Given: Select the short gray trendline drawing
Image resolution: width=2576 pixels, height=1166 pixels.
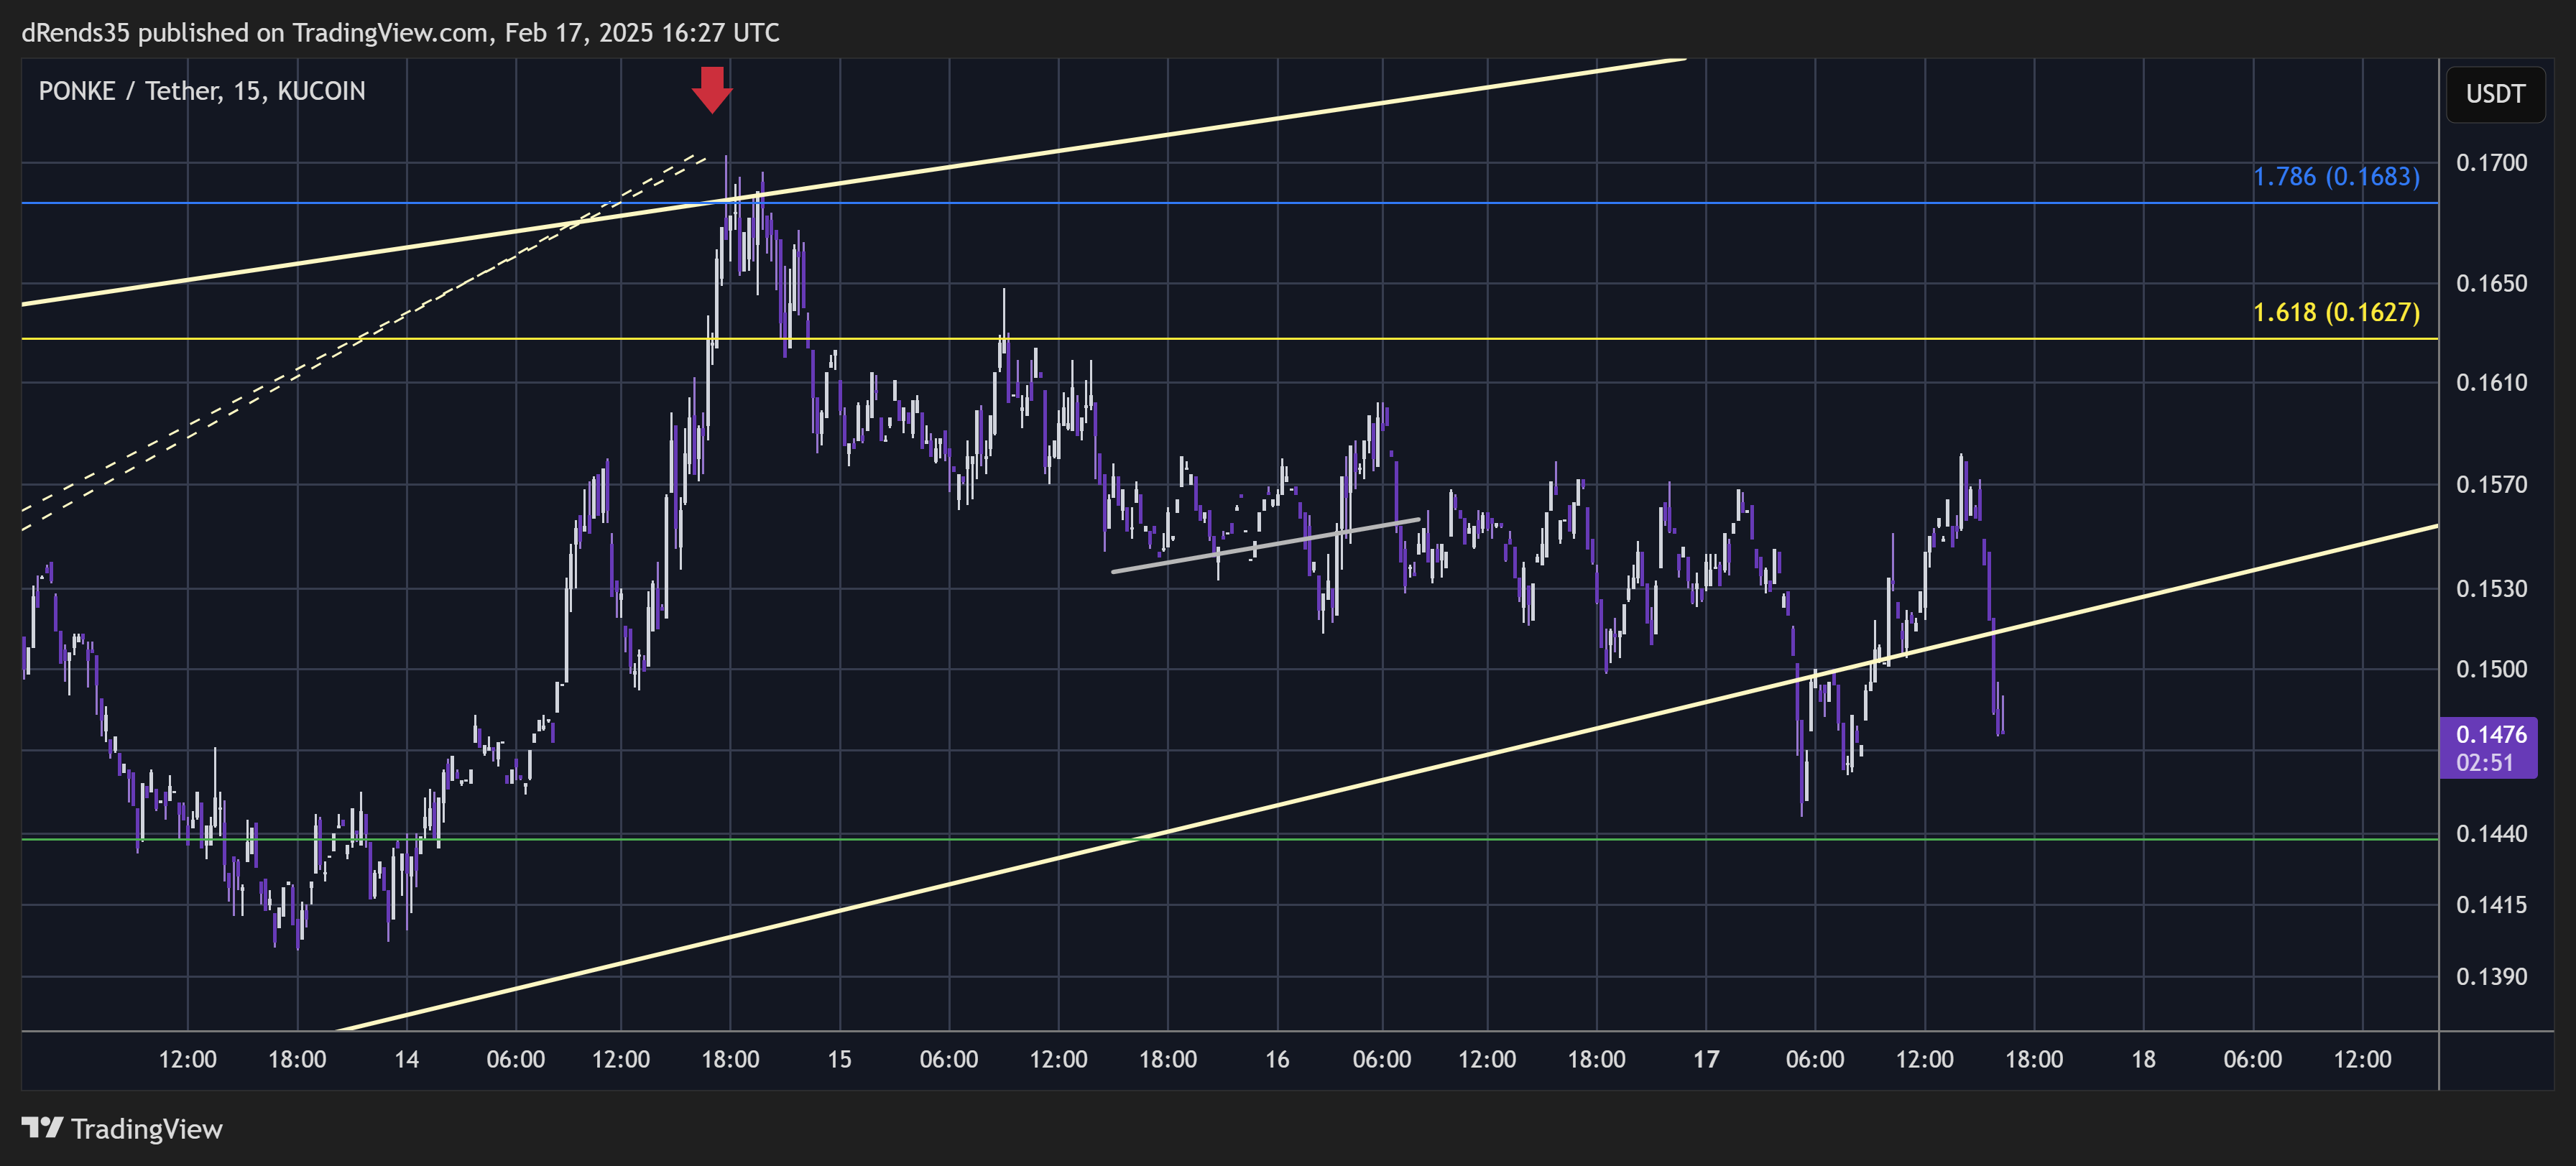Looking at the screenshot, I should (1265, 545).
